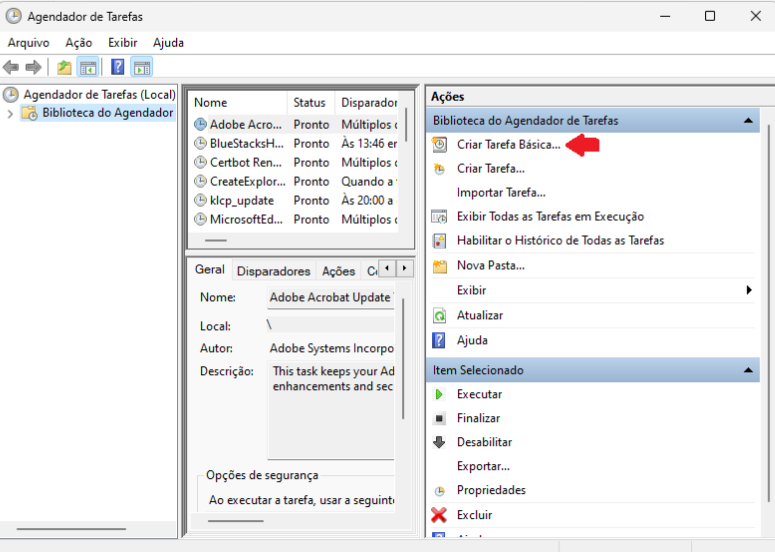Screen dimensions: 775x552
Task: Click the Forward arrow toolbar icon
Action: click(x=33, y=67)
